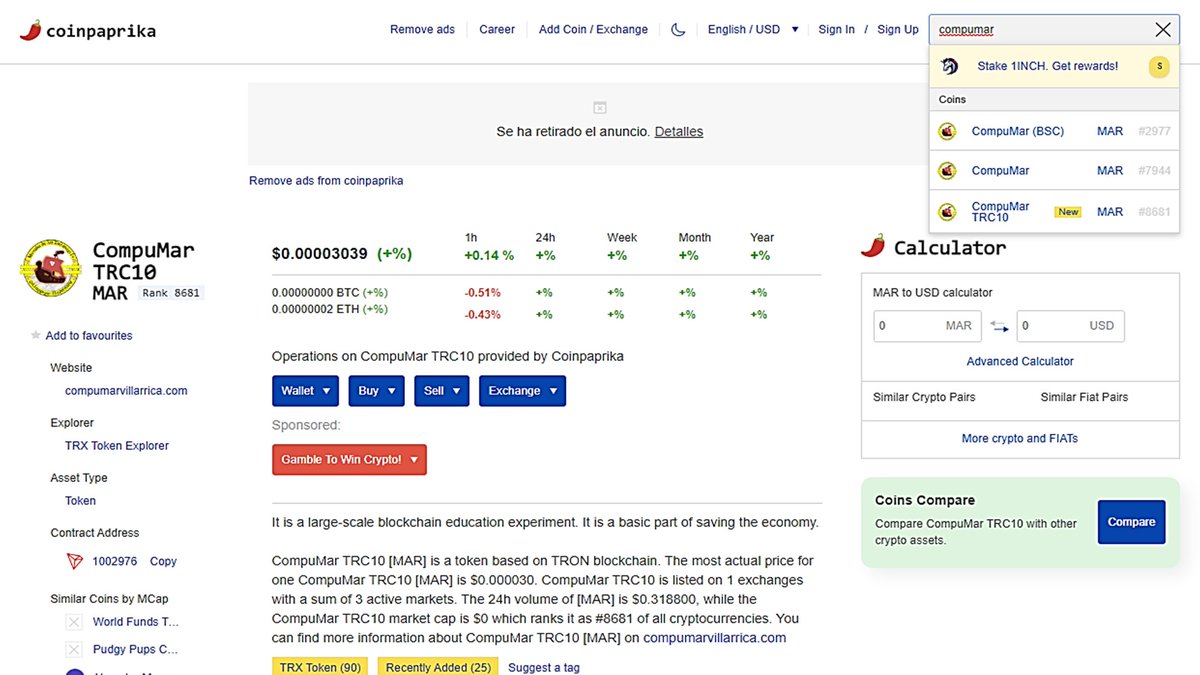Viewport: 1200px width, 675px height.
Task: Select the Stake 1INCH promo row
Action: pos(1054,67)
